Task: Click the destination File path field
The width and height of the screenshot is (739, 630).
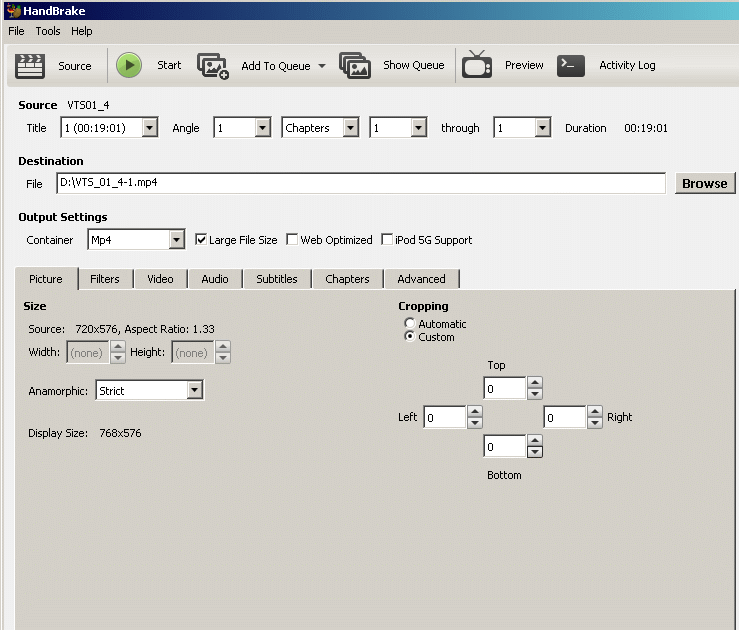Action: pos(361,183)
